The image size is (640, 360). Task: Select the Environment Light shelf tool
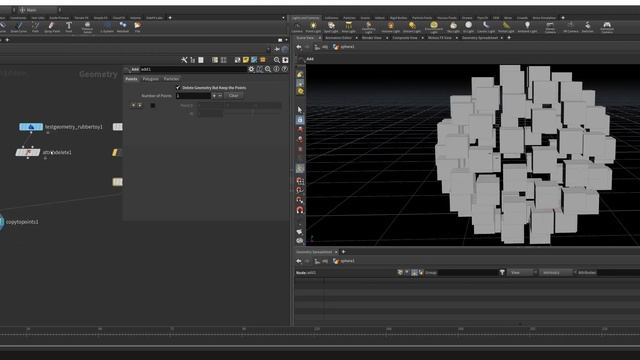[433, 27]
